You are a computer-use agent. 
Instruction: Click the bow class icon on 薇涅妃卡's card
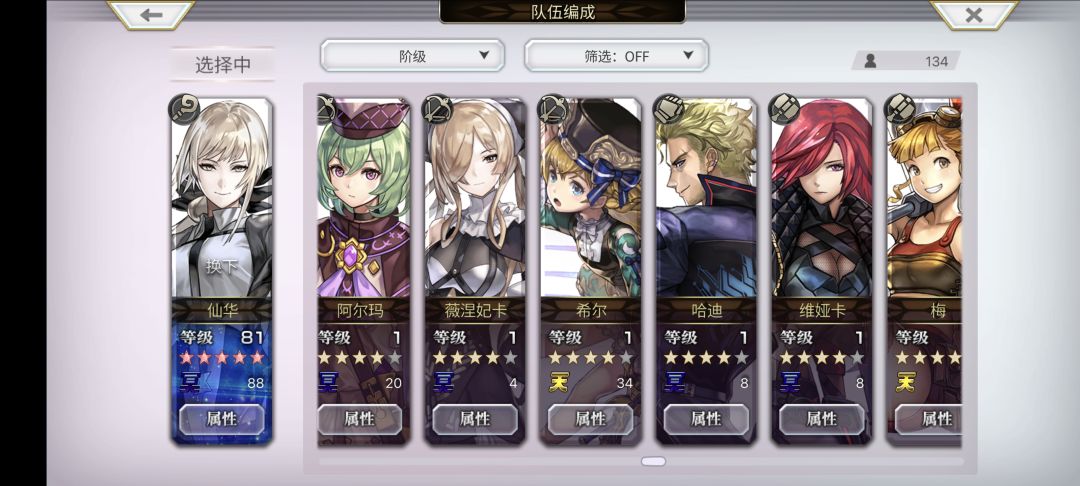coord(437,109)
